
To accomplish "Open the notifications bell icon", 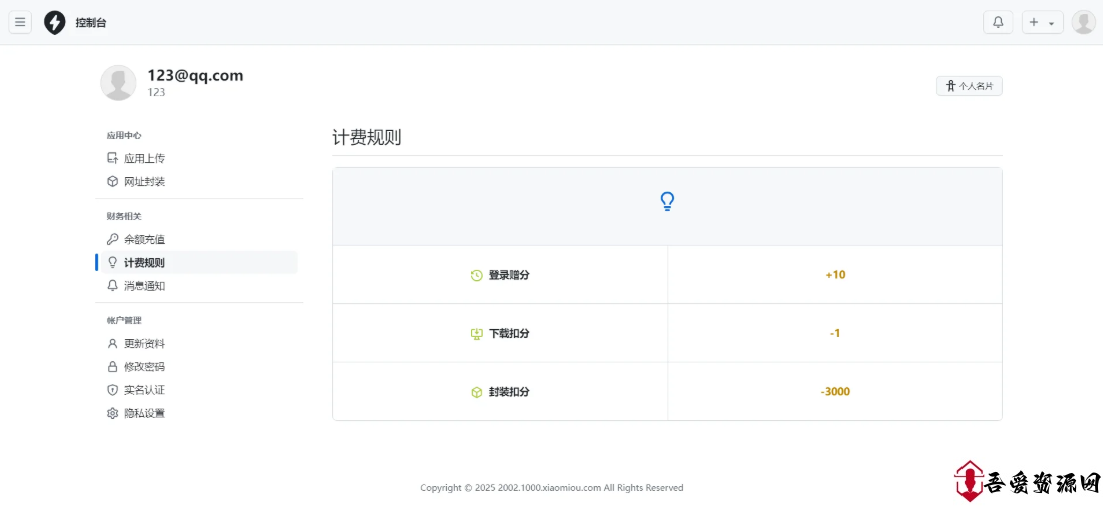I will tap(998, 22).
